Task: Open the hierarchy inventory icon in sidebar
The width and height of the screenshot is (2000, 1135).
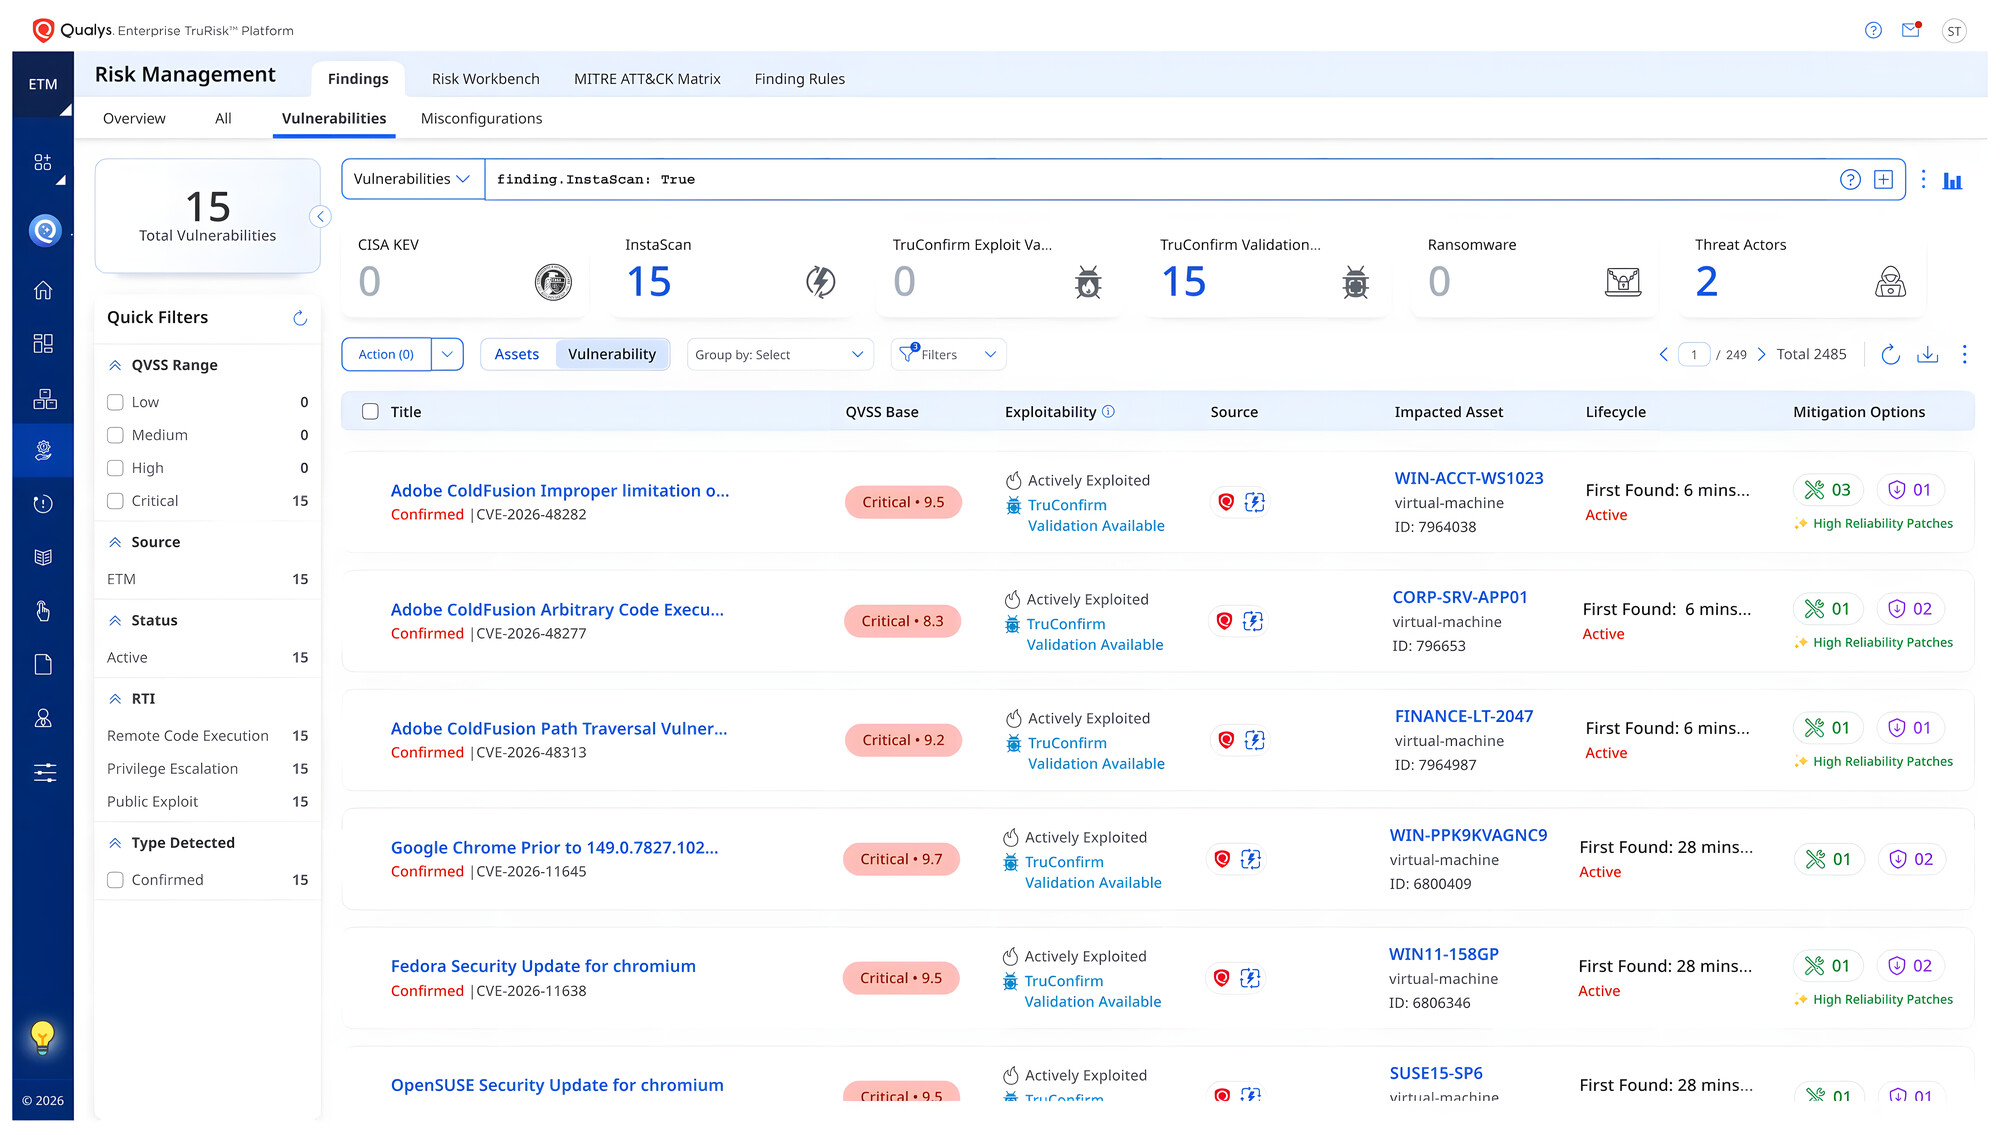Action: (44, 398)
